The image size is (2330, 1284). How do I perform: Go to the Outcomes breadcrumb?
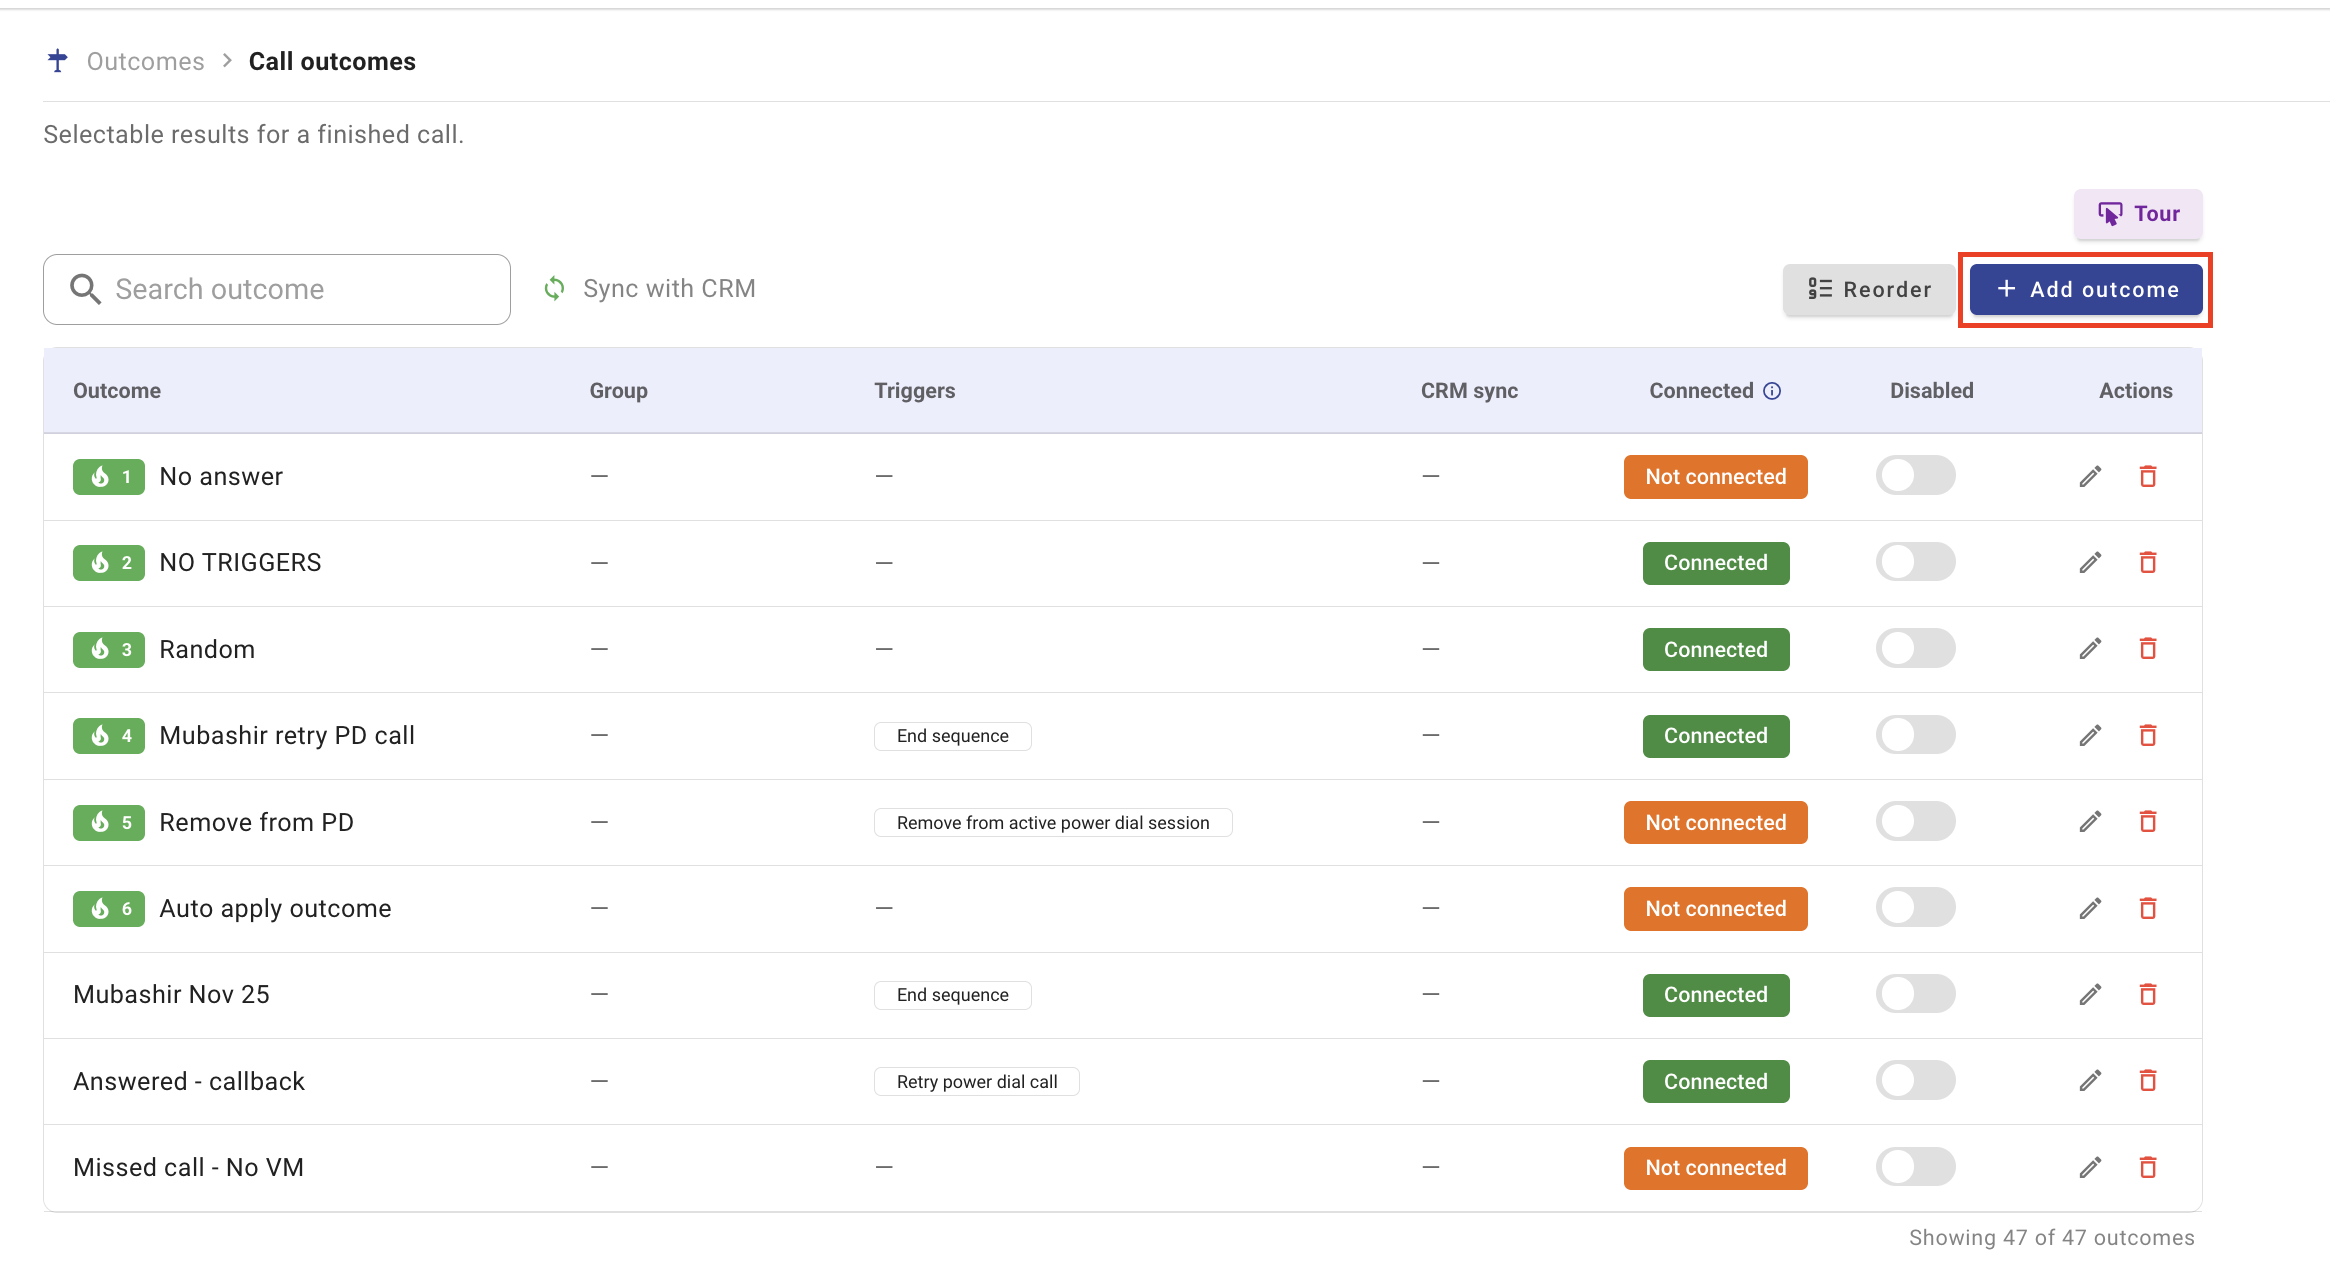coord(145,61)
